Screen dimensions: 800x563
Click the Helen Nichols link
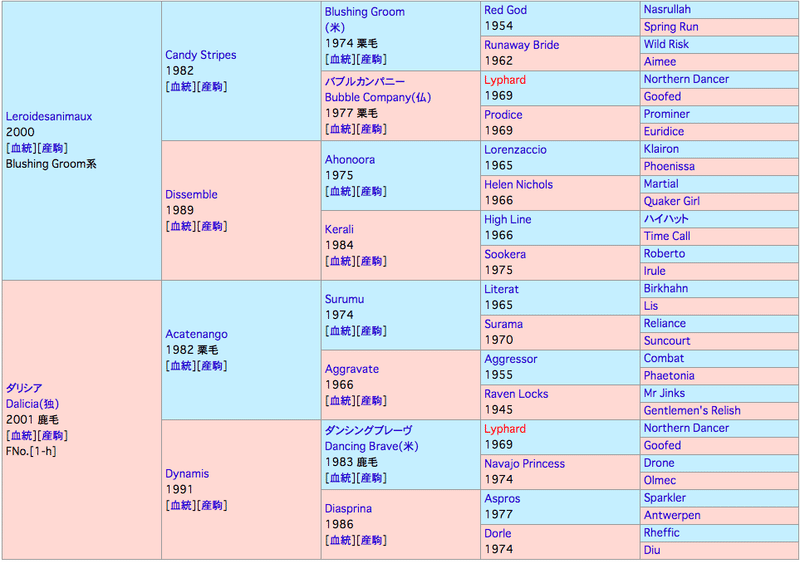pos(518,184)
